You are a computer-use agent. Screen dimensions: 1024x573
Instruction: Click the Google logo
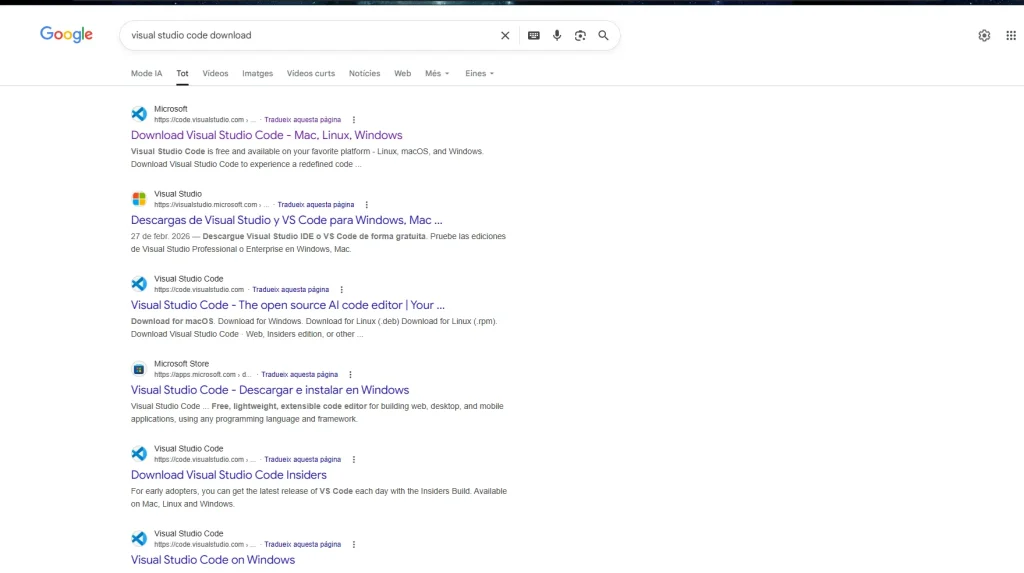click(66, 35)
